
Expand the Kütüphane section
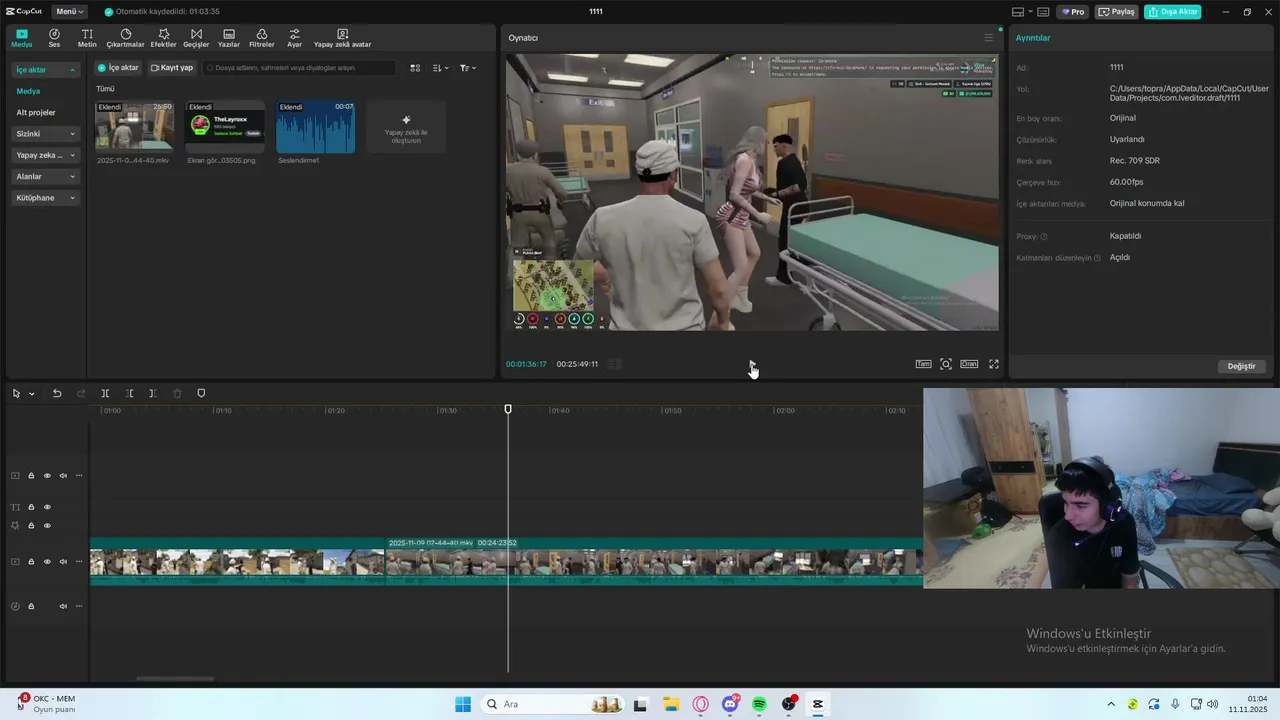click(x=45, y=198)
